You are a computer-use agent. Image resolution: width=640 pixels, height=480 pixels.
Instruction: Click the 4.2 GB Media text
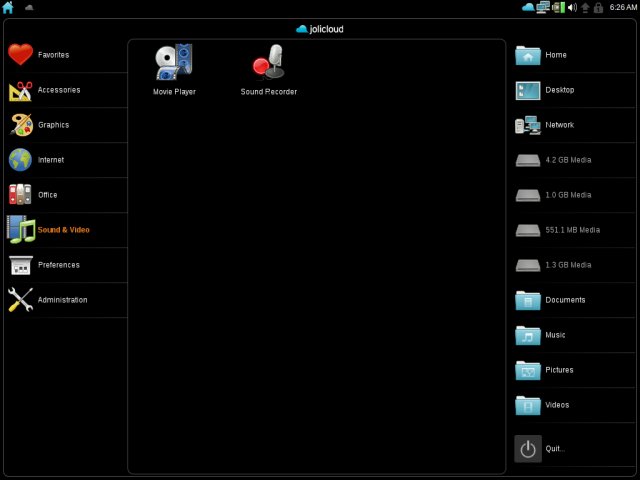tap(568, 160)
